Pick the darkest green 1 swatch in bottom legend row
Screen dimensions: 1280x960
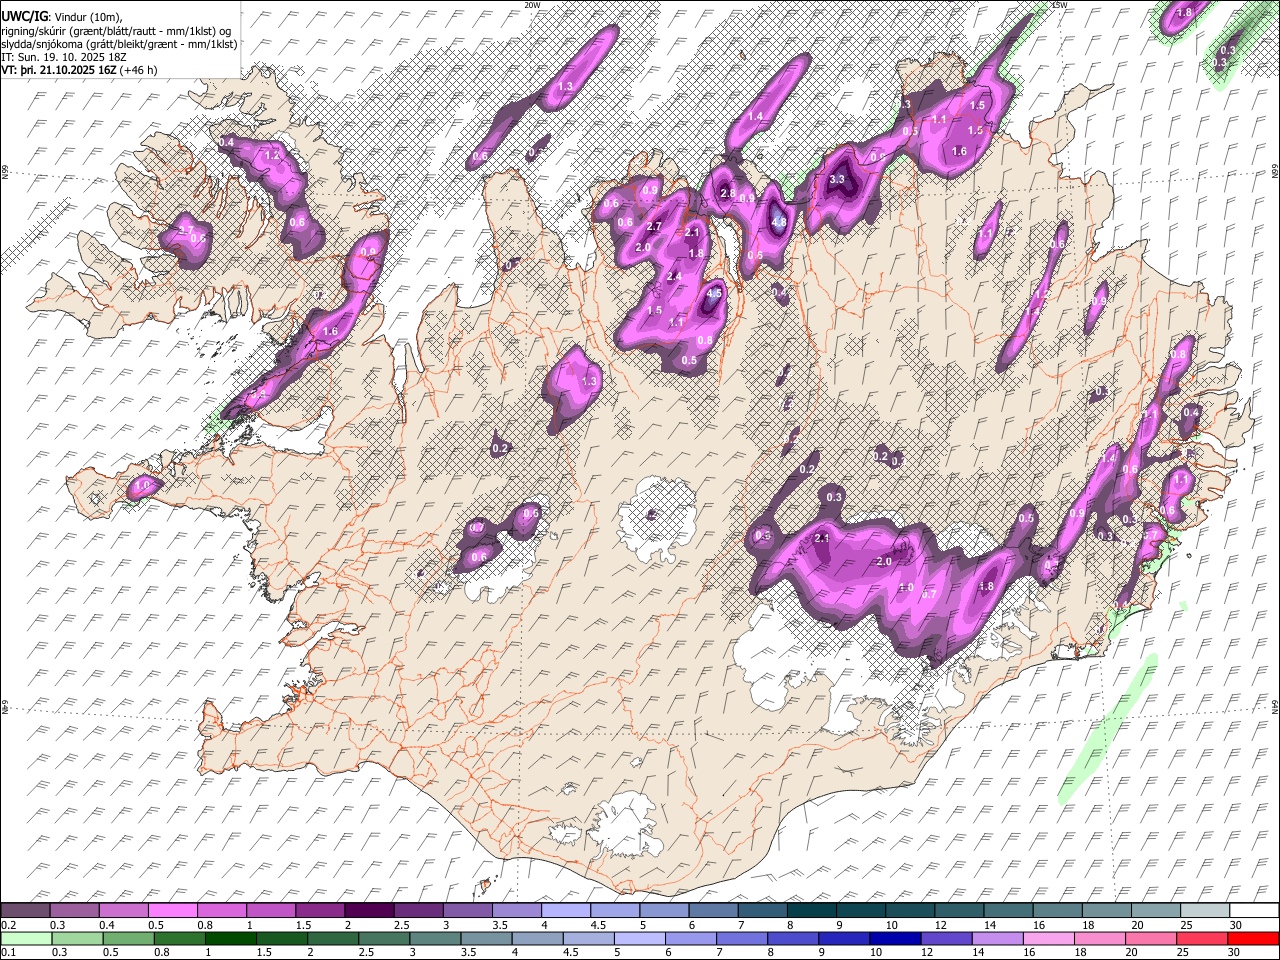click(231, 939)
